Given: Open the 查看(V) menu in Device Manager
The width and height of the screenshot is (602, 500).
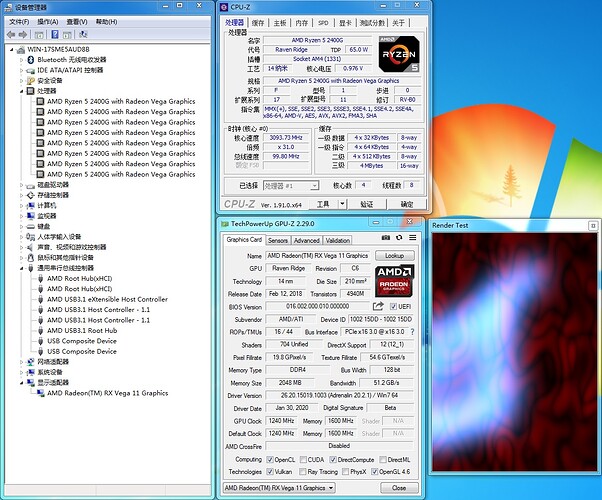Looking at the screenshot, I should [x=77, y=22].
